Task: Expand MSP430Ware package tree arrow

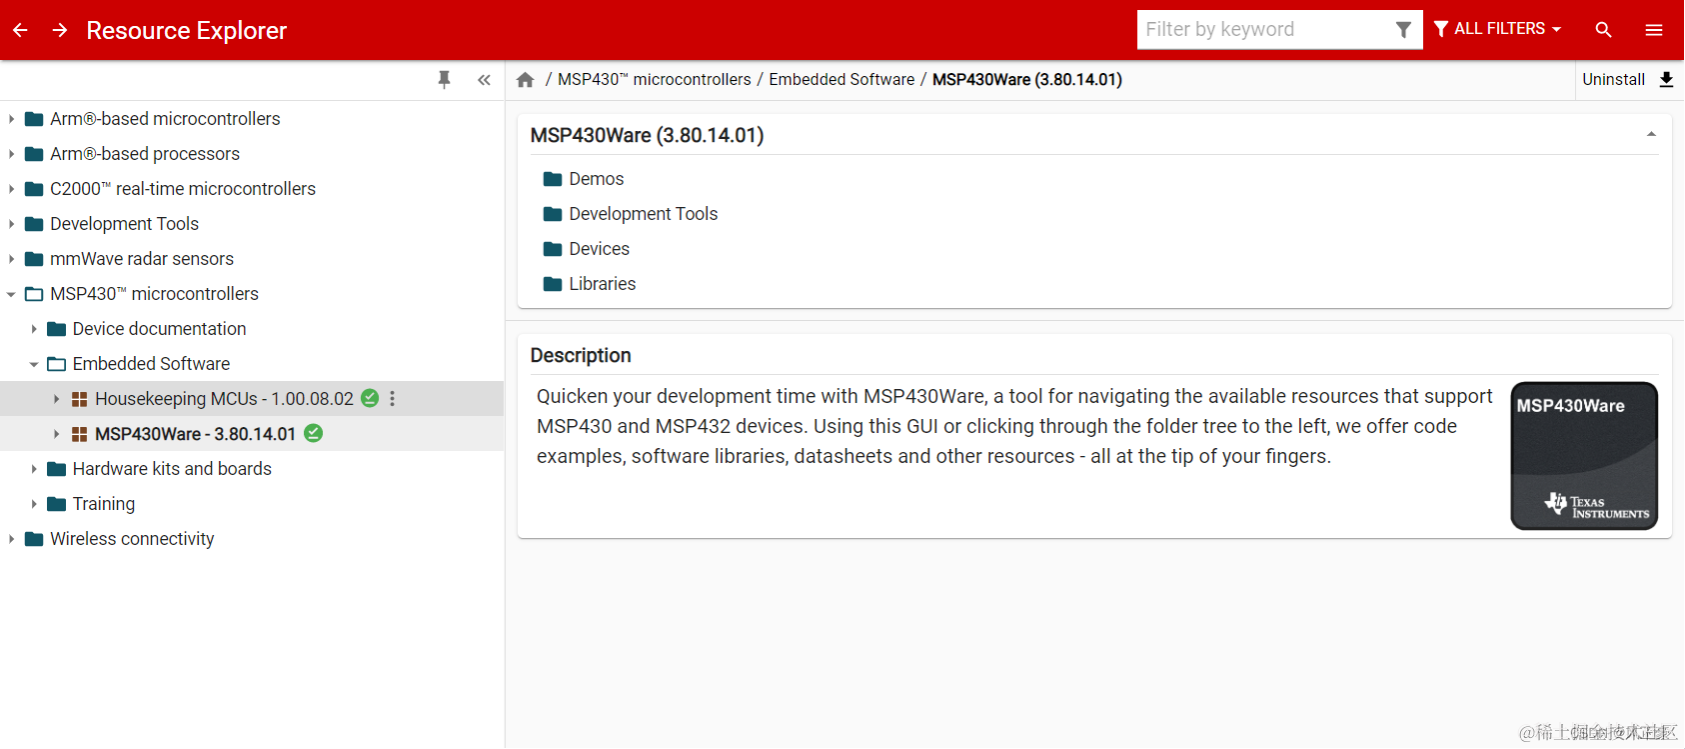Action: tap(56, 434)
